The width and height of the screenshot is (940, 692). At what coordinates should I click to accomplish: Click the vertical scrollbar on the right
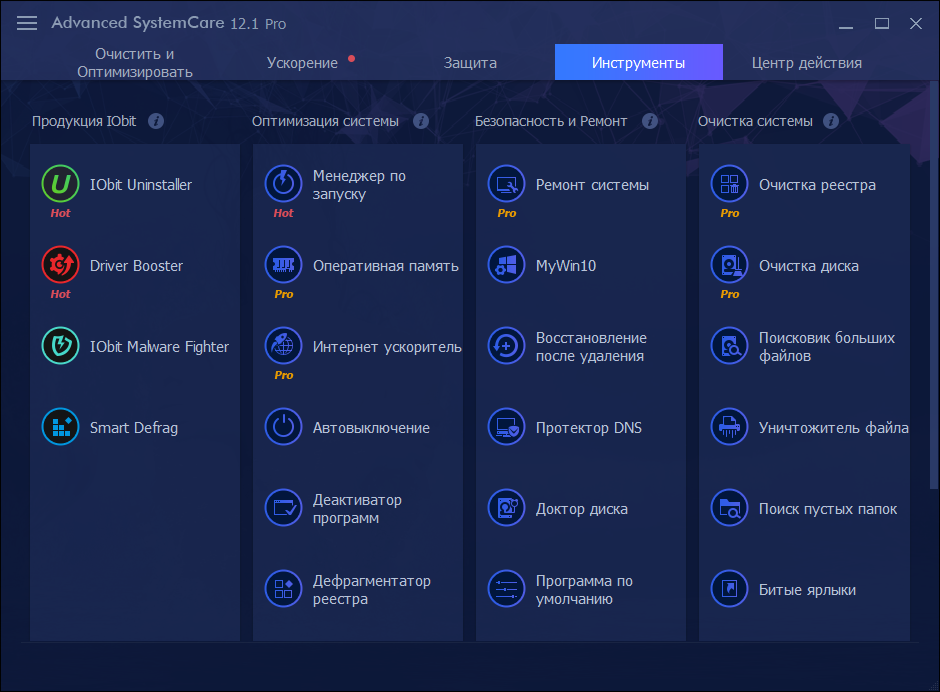933,286
